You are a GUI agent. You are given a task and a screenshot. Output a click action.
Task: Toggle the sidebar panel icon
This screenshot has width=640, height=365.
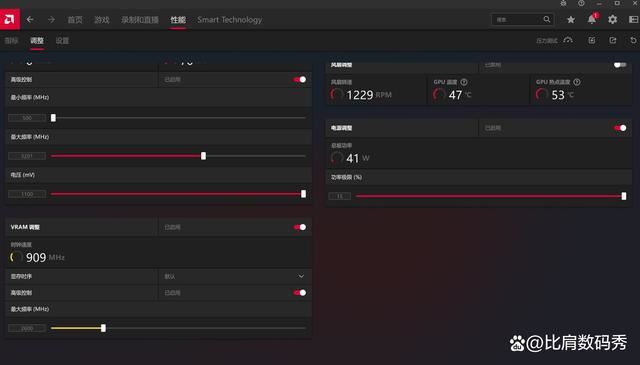click(x=633, y=19)
